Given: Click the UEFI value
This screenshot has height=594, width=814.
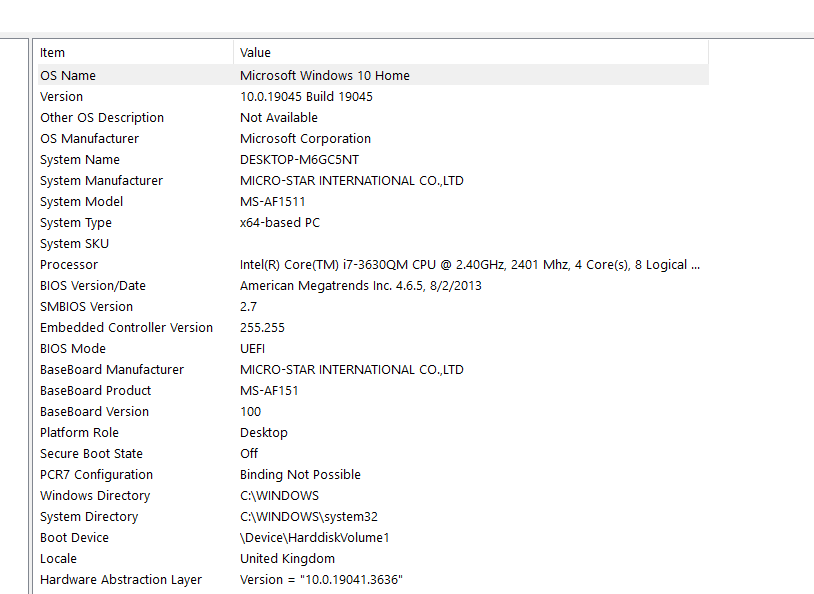Looking at the screenshot, I should click(x=252, y=348).
